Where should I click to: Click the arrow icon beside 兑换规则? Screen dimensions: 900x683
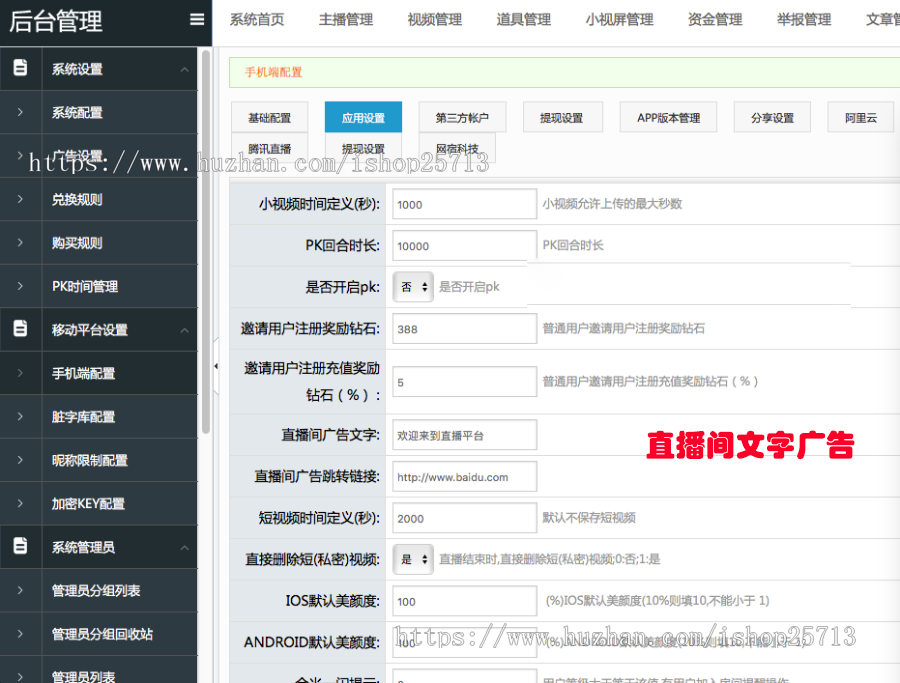pos(20,199)
